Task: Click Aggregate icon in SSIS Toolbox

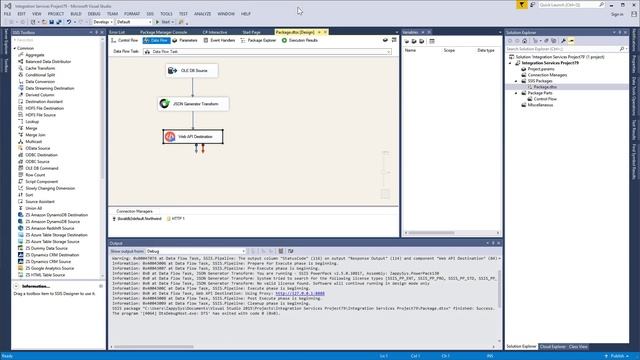Action: [20, 55]
